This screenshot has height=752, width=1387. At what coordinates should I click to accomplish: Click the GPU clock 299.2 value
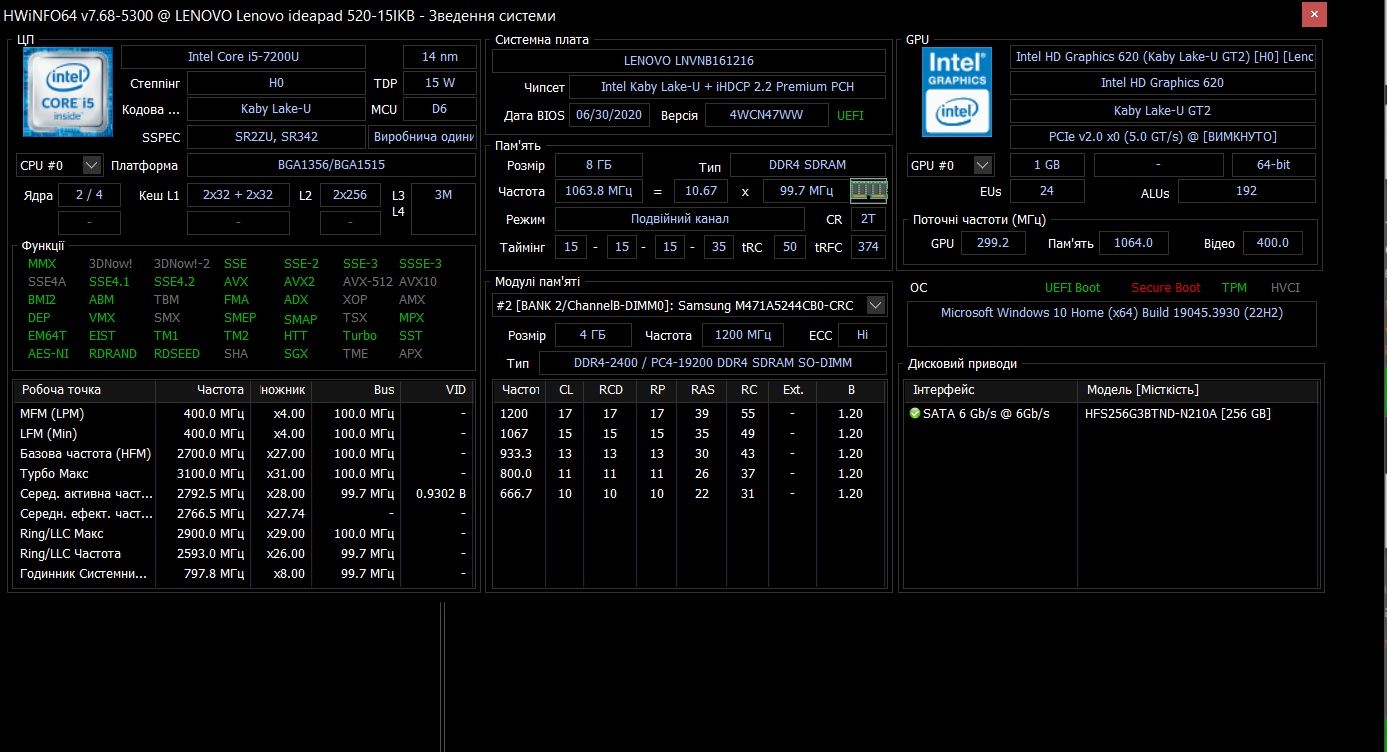click(993, 243)
